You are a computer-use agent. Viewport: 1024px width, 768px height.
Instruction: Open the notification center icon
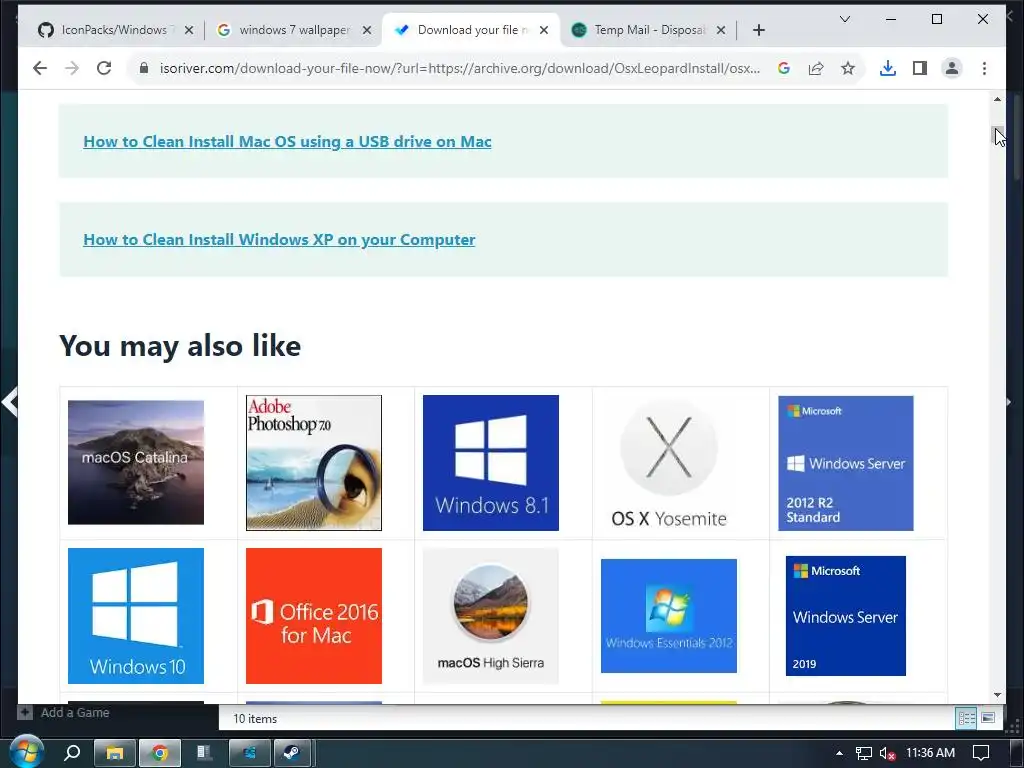981,753
